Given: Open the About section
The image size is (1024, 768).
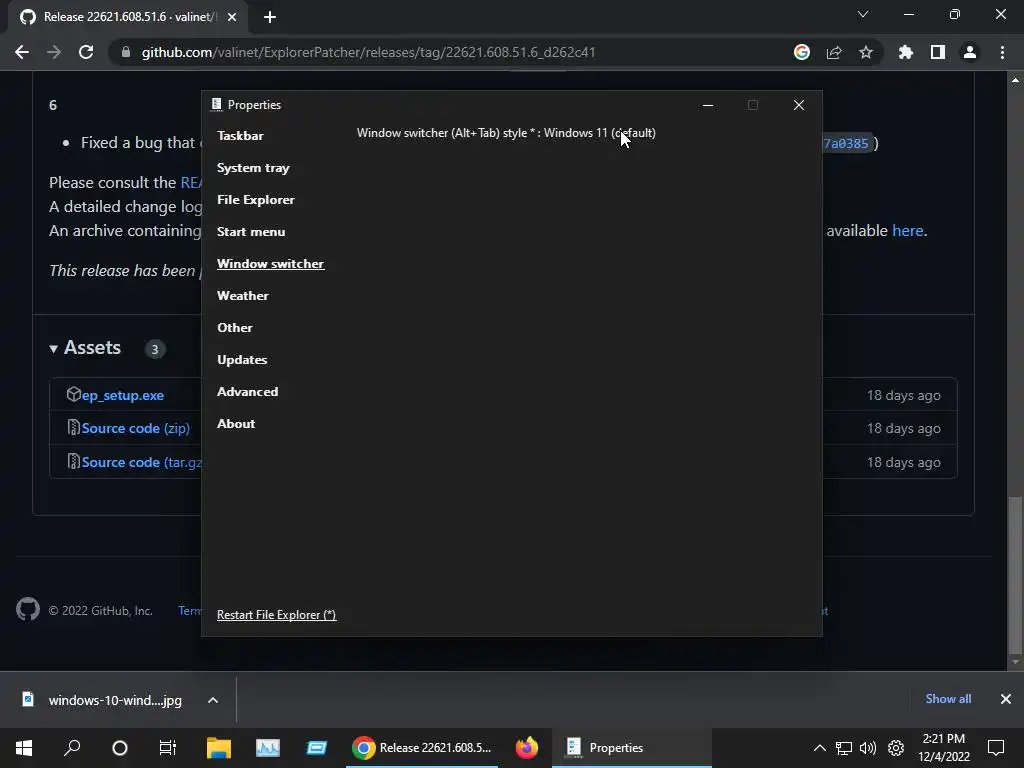Looking at the screenshot, I should point(236,424).
